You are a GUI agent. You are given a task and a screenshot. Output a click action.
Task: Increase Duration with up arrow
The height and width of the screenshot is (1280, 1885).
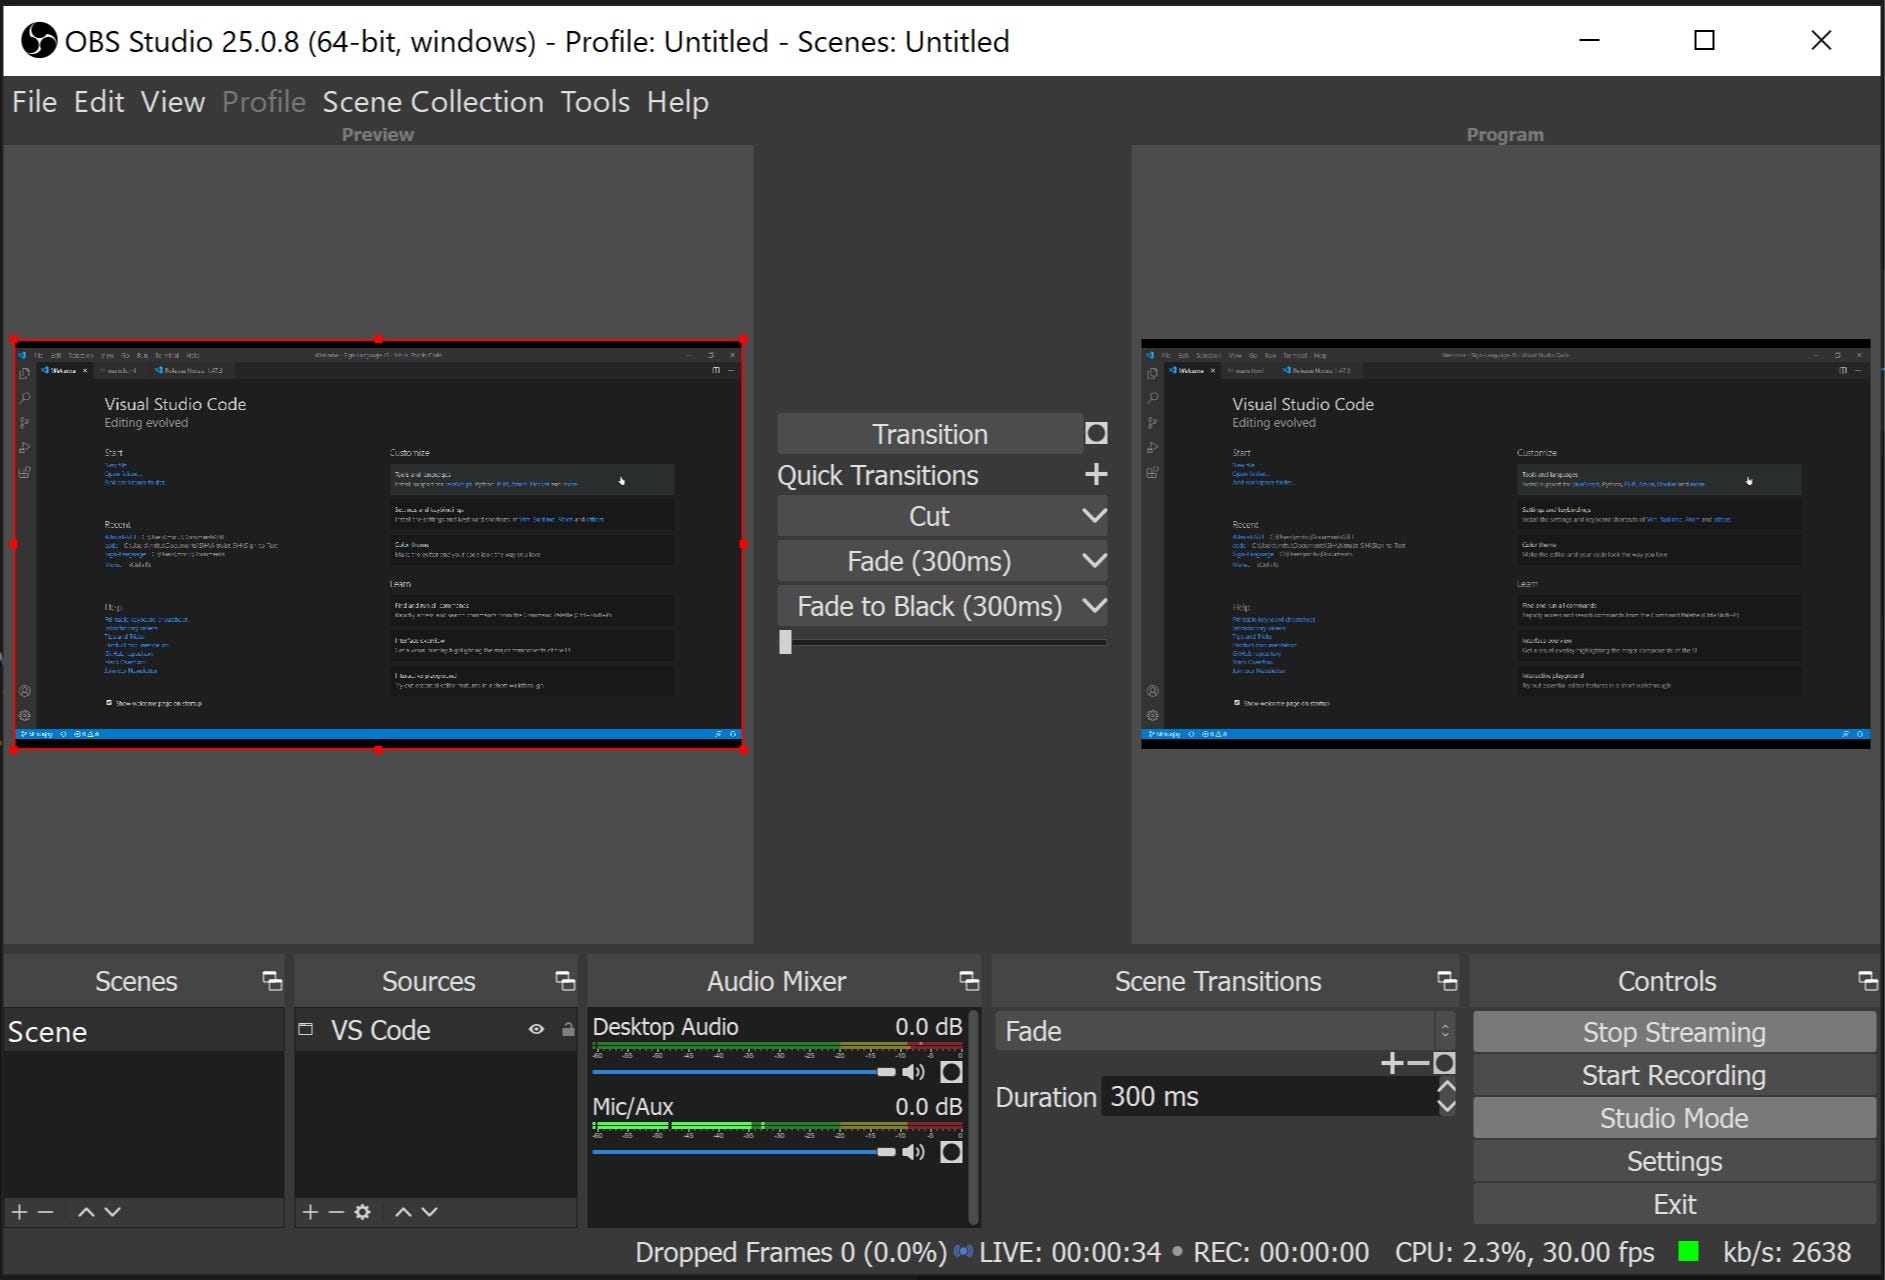(1446, 1087)
